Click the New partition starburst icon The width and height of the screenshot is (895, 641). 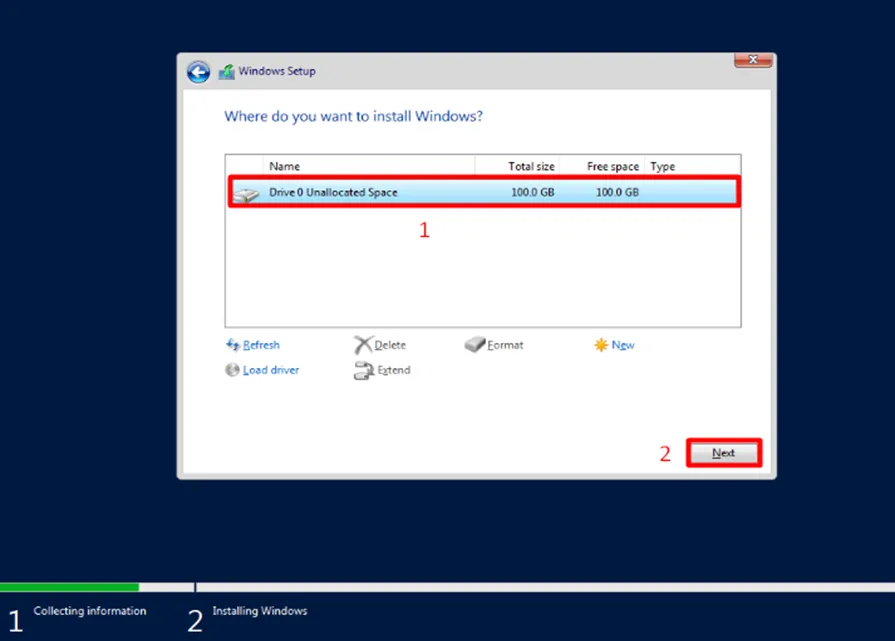tap(601, 345)
